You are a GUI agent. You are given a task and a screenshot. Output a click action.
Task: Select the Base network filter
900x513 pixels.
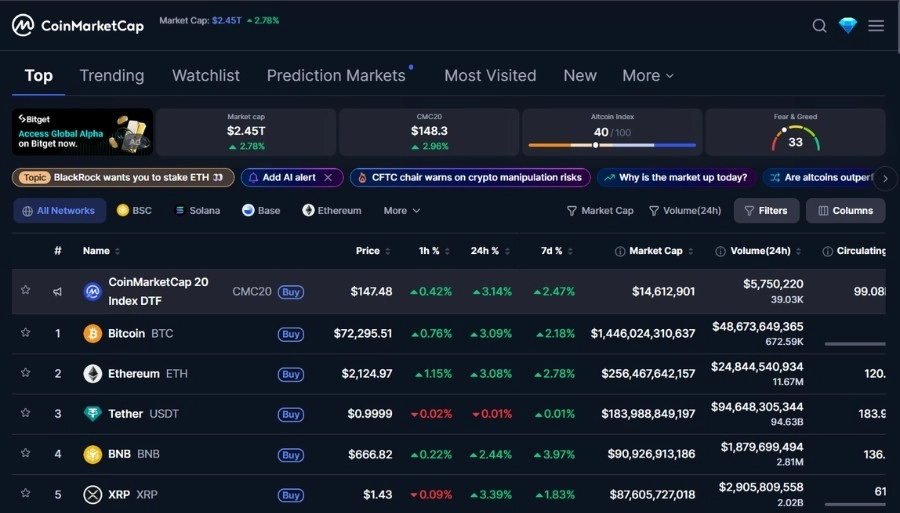[x=261, y=211]
